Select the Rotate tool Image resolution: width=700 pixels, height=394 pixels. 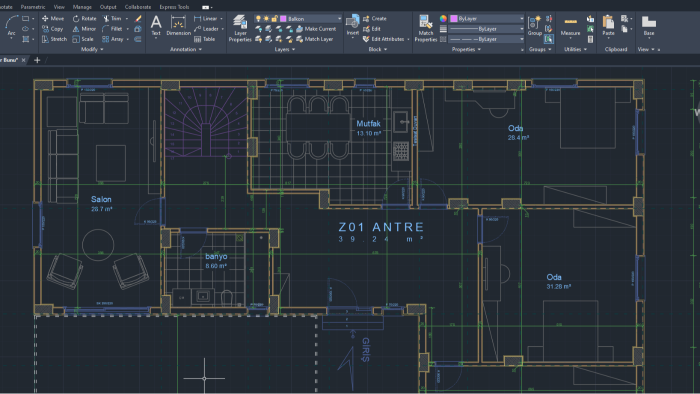pyautogui.click(x=84, y=18)
